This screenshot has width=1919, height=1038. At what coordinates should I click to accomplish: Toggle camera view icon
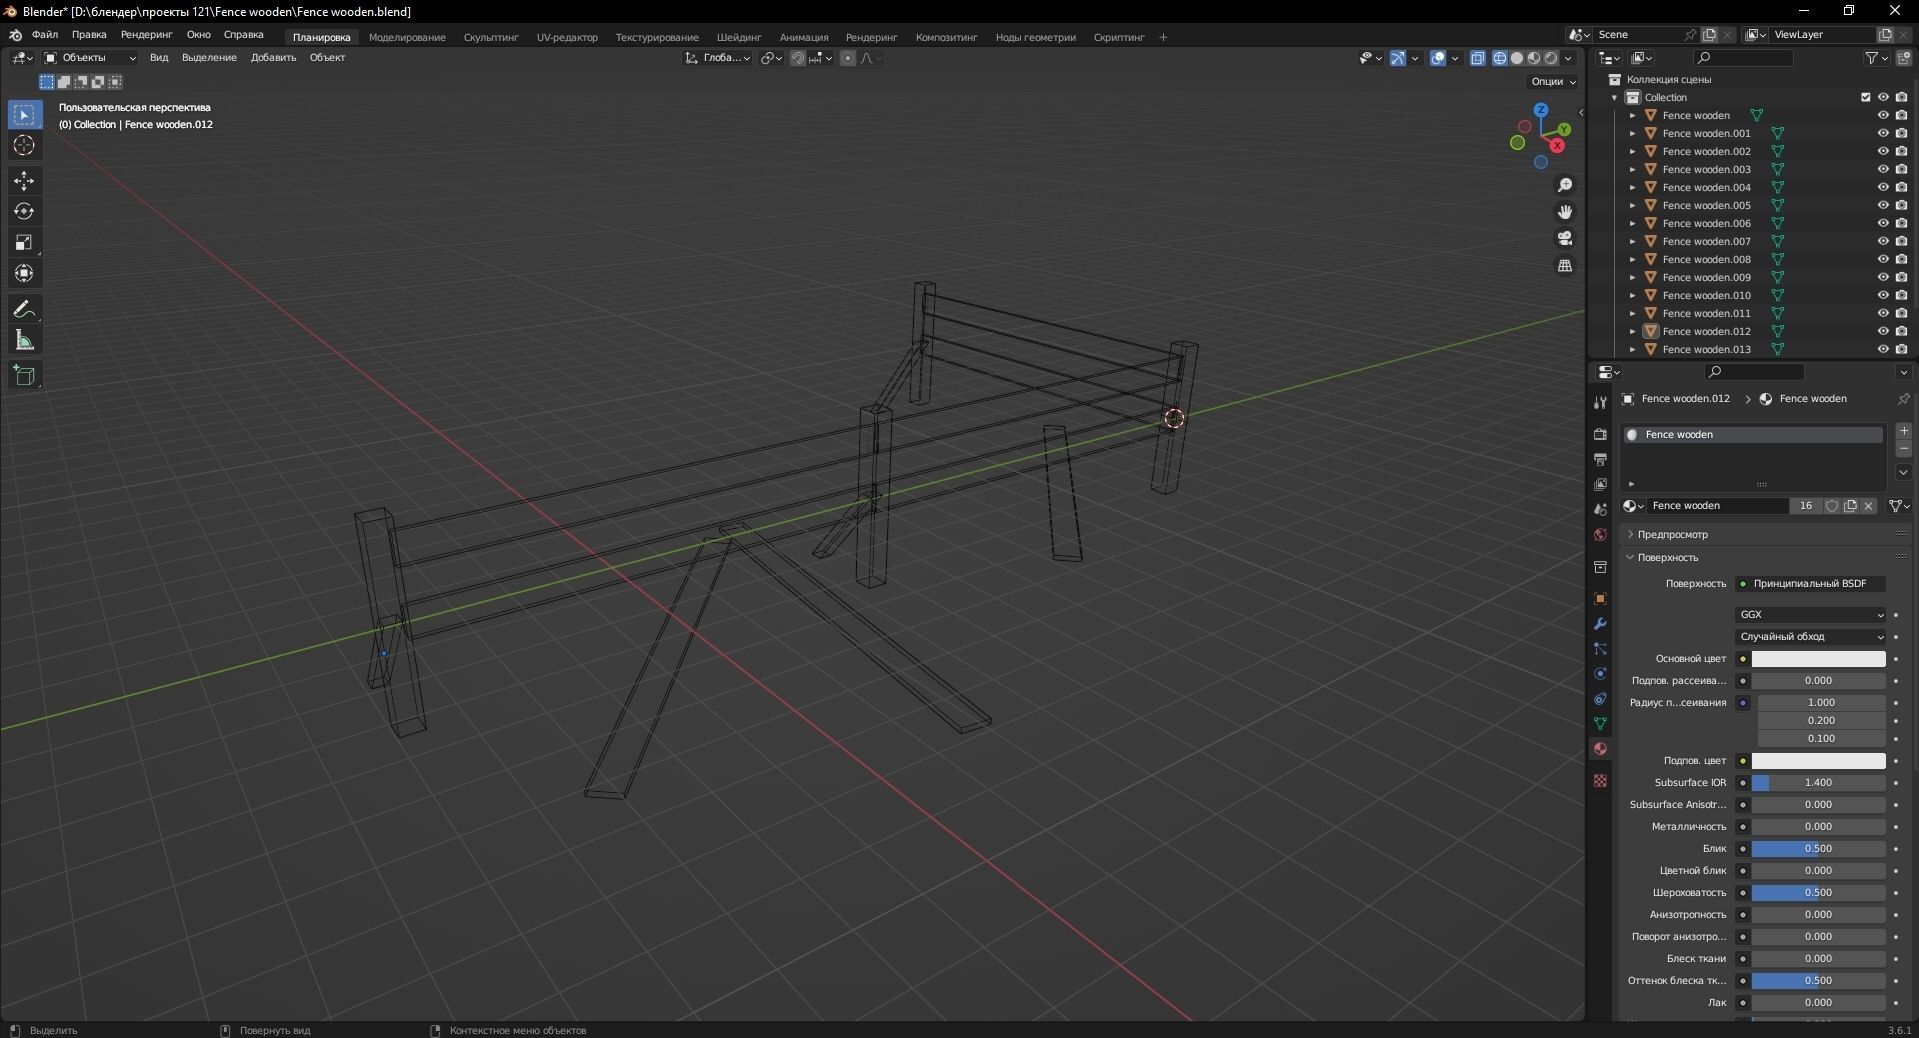click(1565, 238)
